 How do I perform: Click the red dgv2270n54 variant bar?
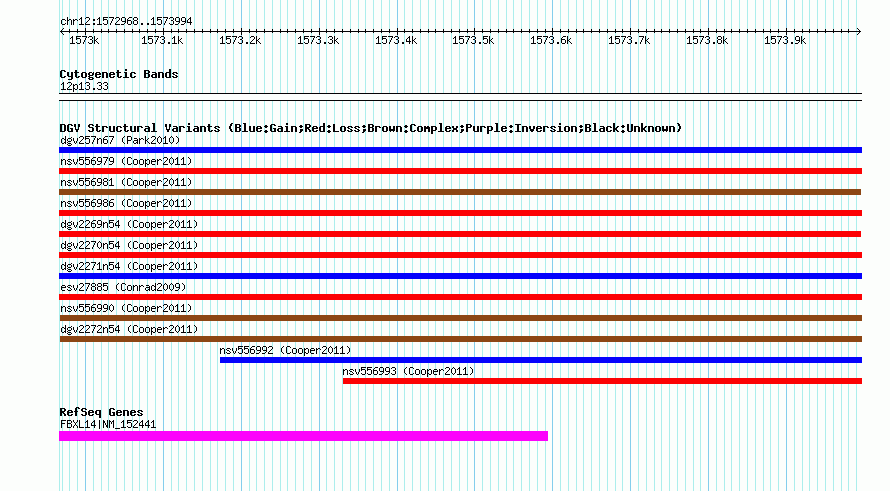click(460, 255)
